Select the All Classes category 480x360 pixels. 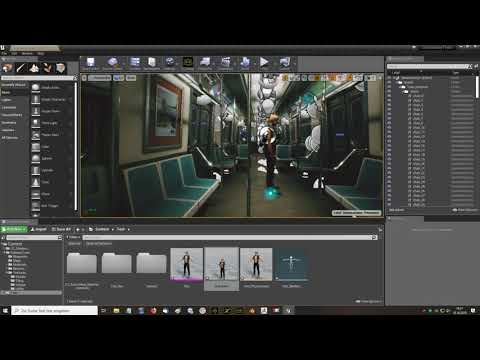click(10, 137)
